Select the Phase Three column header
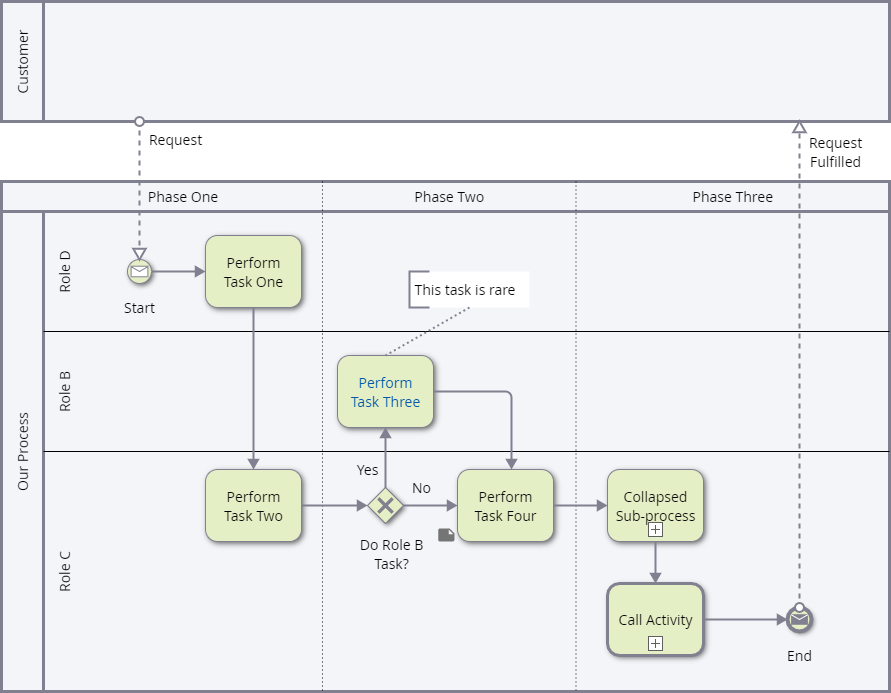The height and width of the screenshot is (693, 891). [732, 197]
